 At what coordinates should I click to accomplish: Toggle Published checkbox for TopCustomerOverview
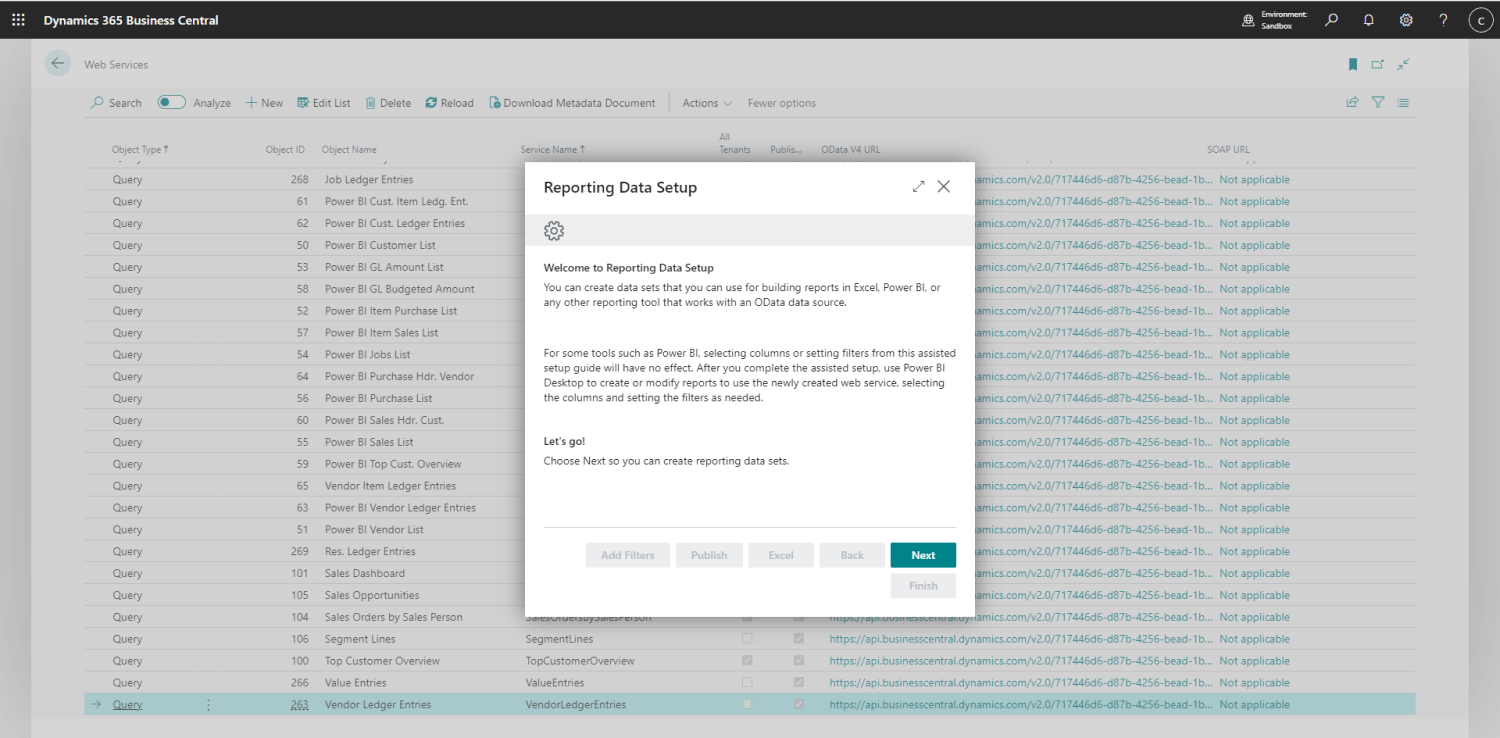point(799,661)
